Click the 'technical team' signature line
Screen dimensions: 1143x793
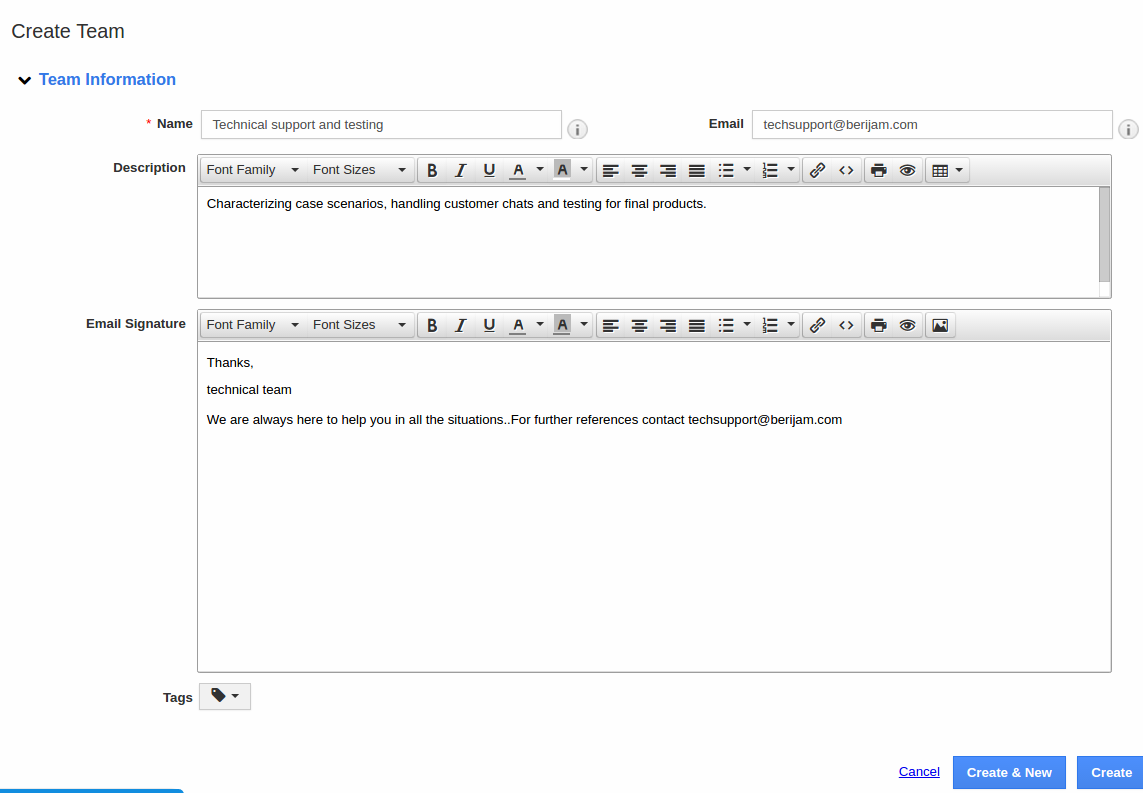[249, 390]
